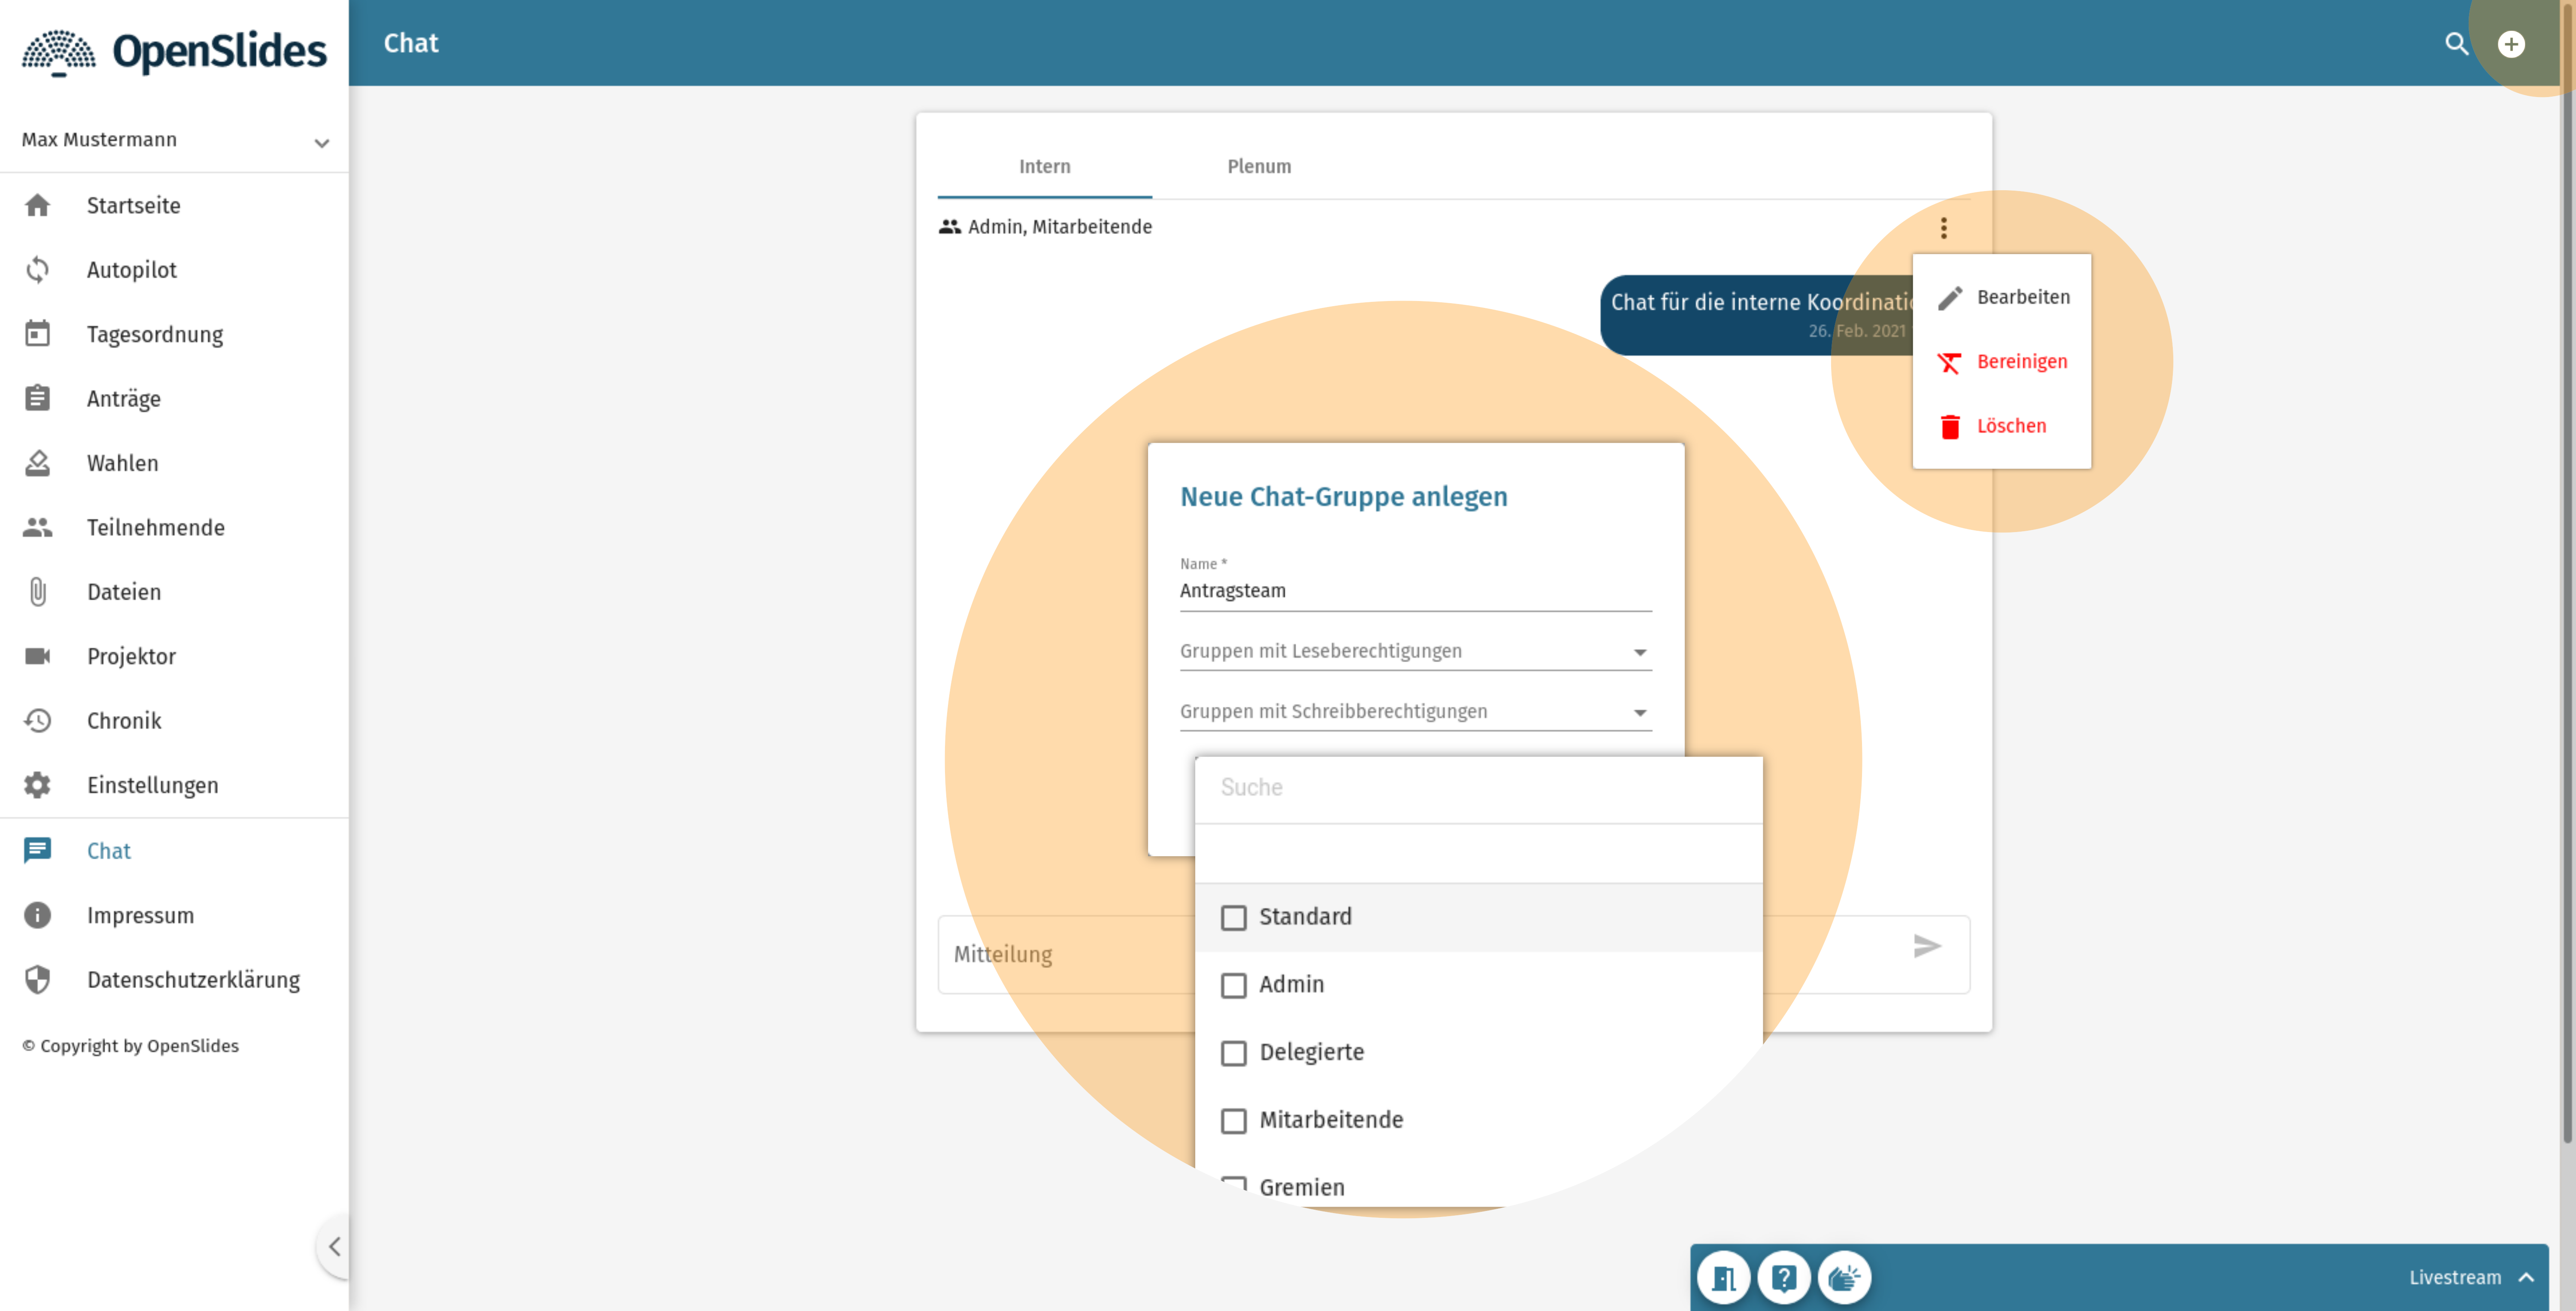Viewport: 2576px width, 1311px height.
Task: Click the Anträge clipboard icon
Action: pyautogui.click(x=37, y=398)
